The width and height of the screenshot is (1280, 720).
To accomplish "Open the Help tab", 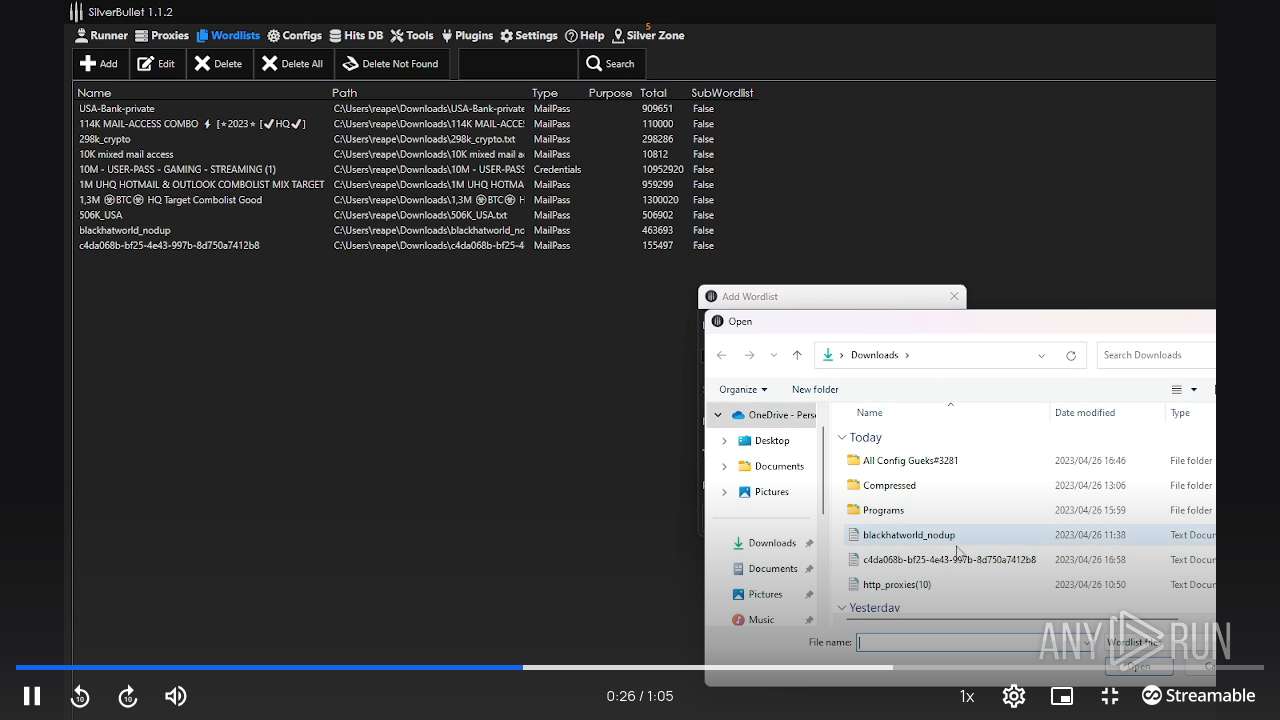I will pos(585,35).
